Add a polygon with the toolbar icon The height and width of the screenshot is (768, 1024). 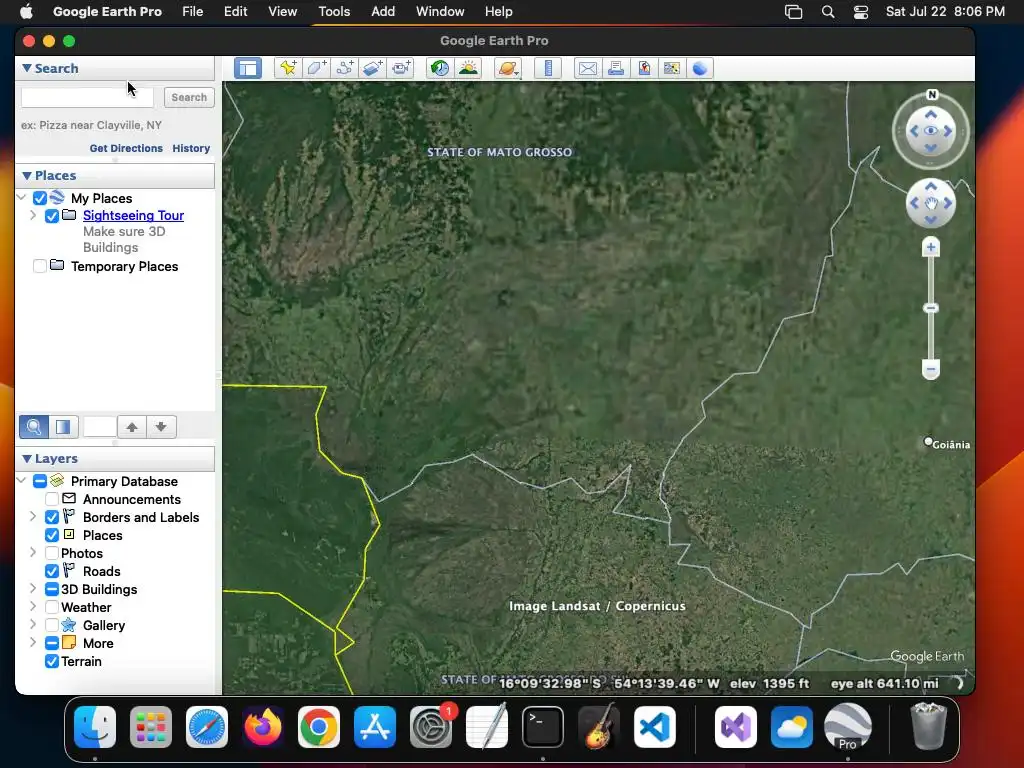click(317, 68)
